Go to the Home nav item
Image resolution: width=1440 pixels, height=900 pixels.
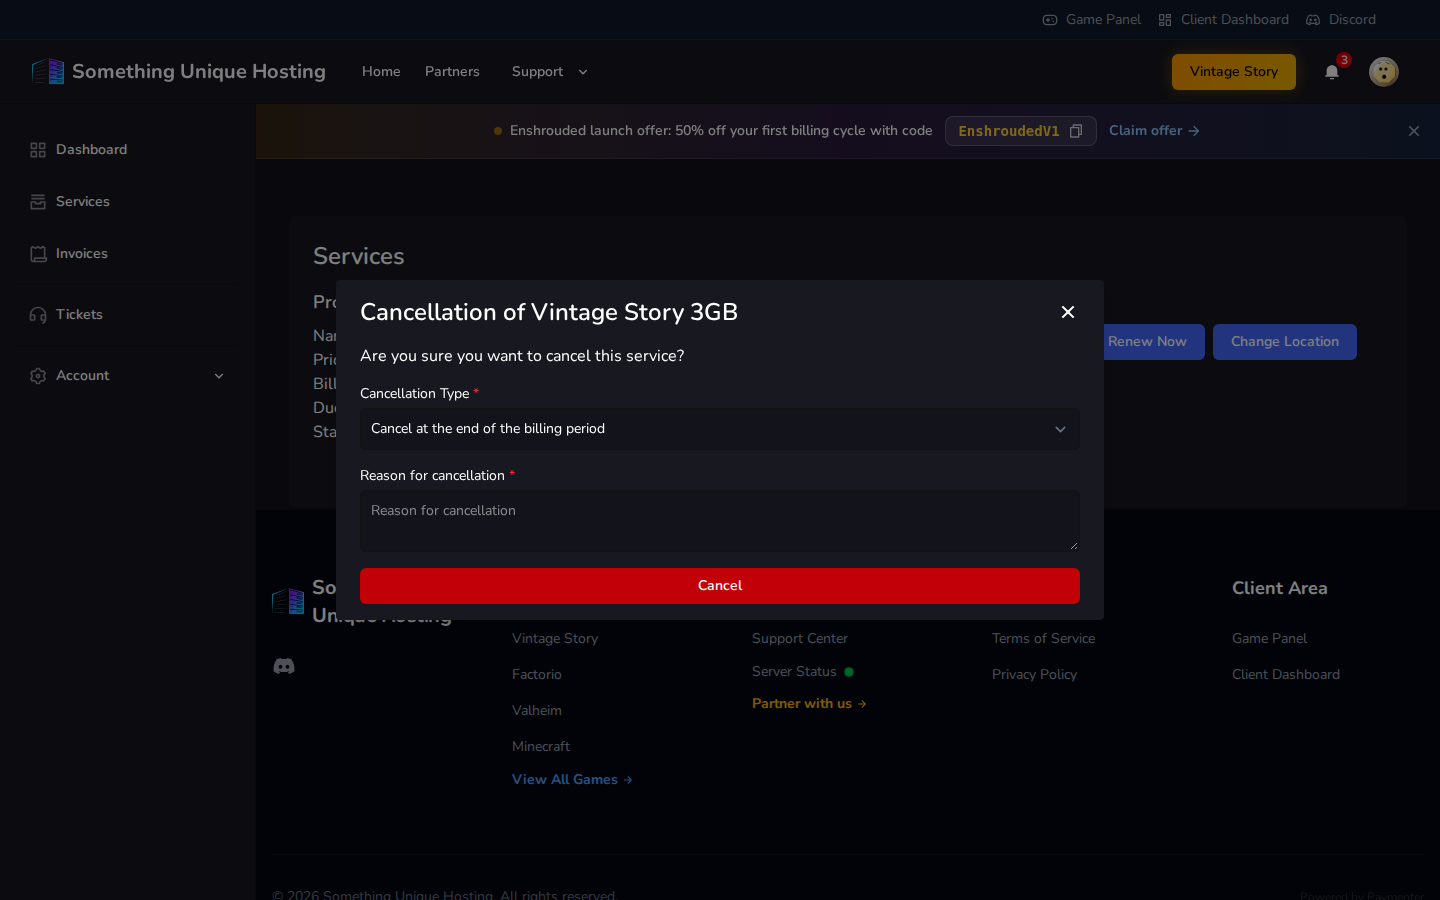381,72
